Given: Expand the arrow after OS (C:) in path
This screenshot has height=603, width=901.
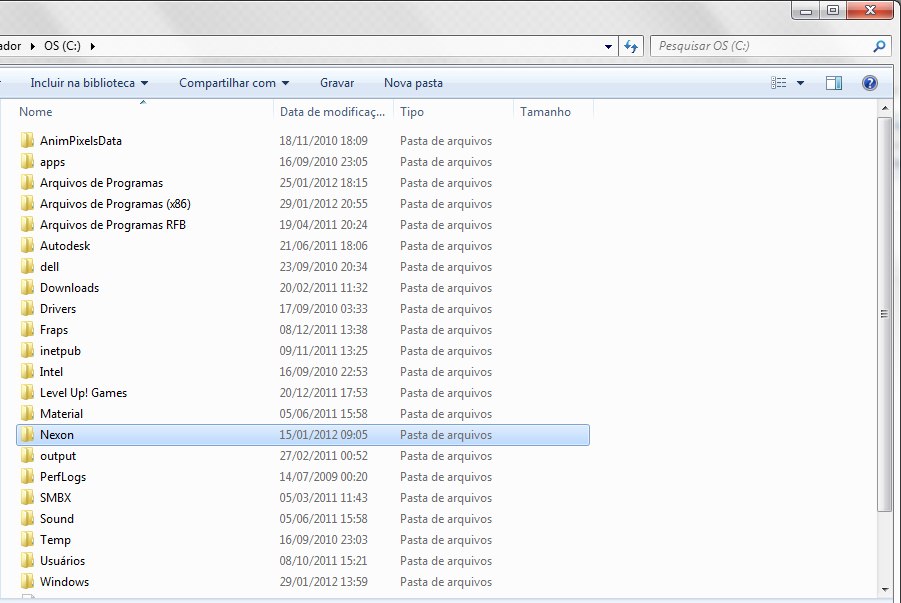Looking at the screenshot, I should tap(93, 46).
